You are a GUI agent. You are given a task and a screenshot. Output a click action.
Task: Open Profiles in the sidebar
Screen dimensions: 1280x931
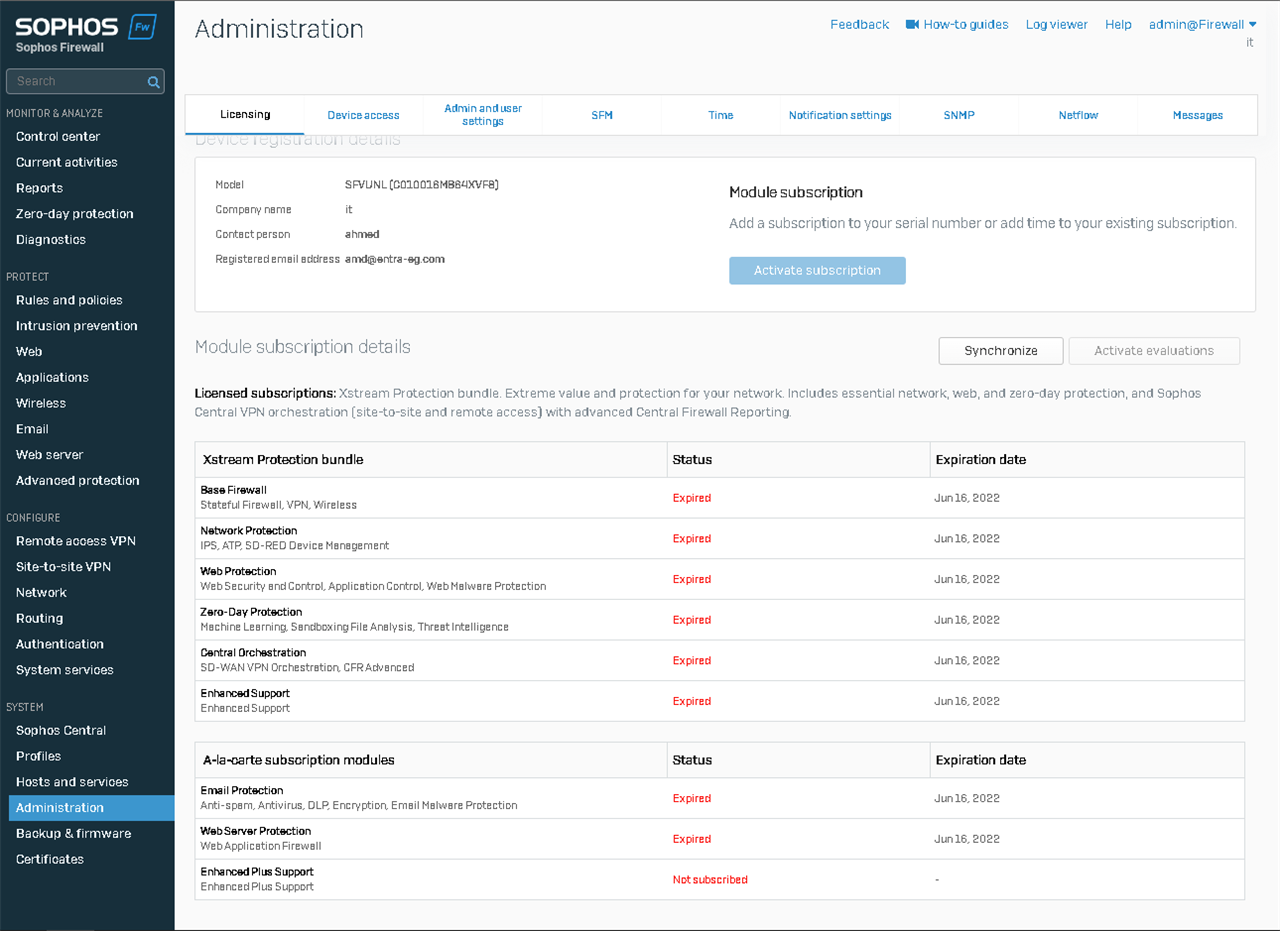(x=38, y=757)
